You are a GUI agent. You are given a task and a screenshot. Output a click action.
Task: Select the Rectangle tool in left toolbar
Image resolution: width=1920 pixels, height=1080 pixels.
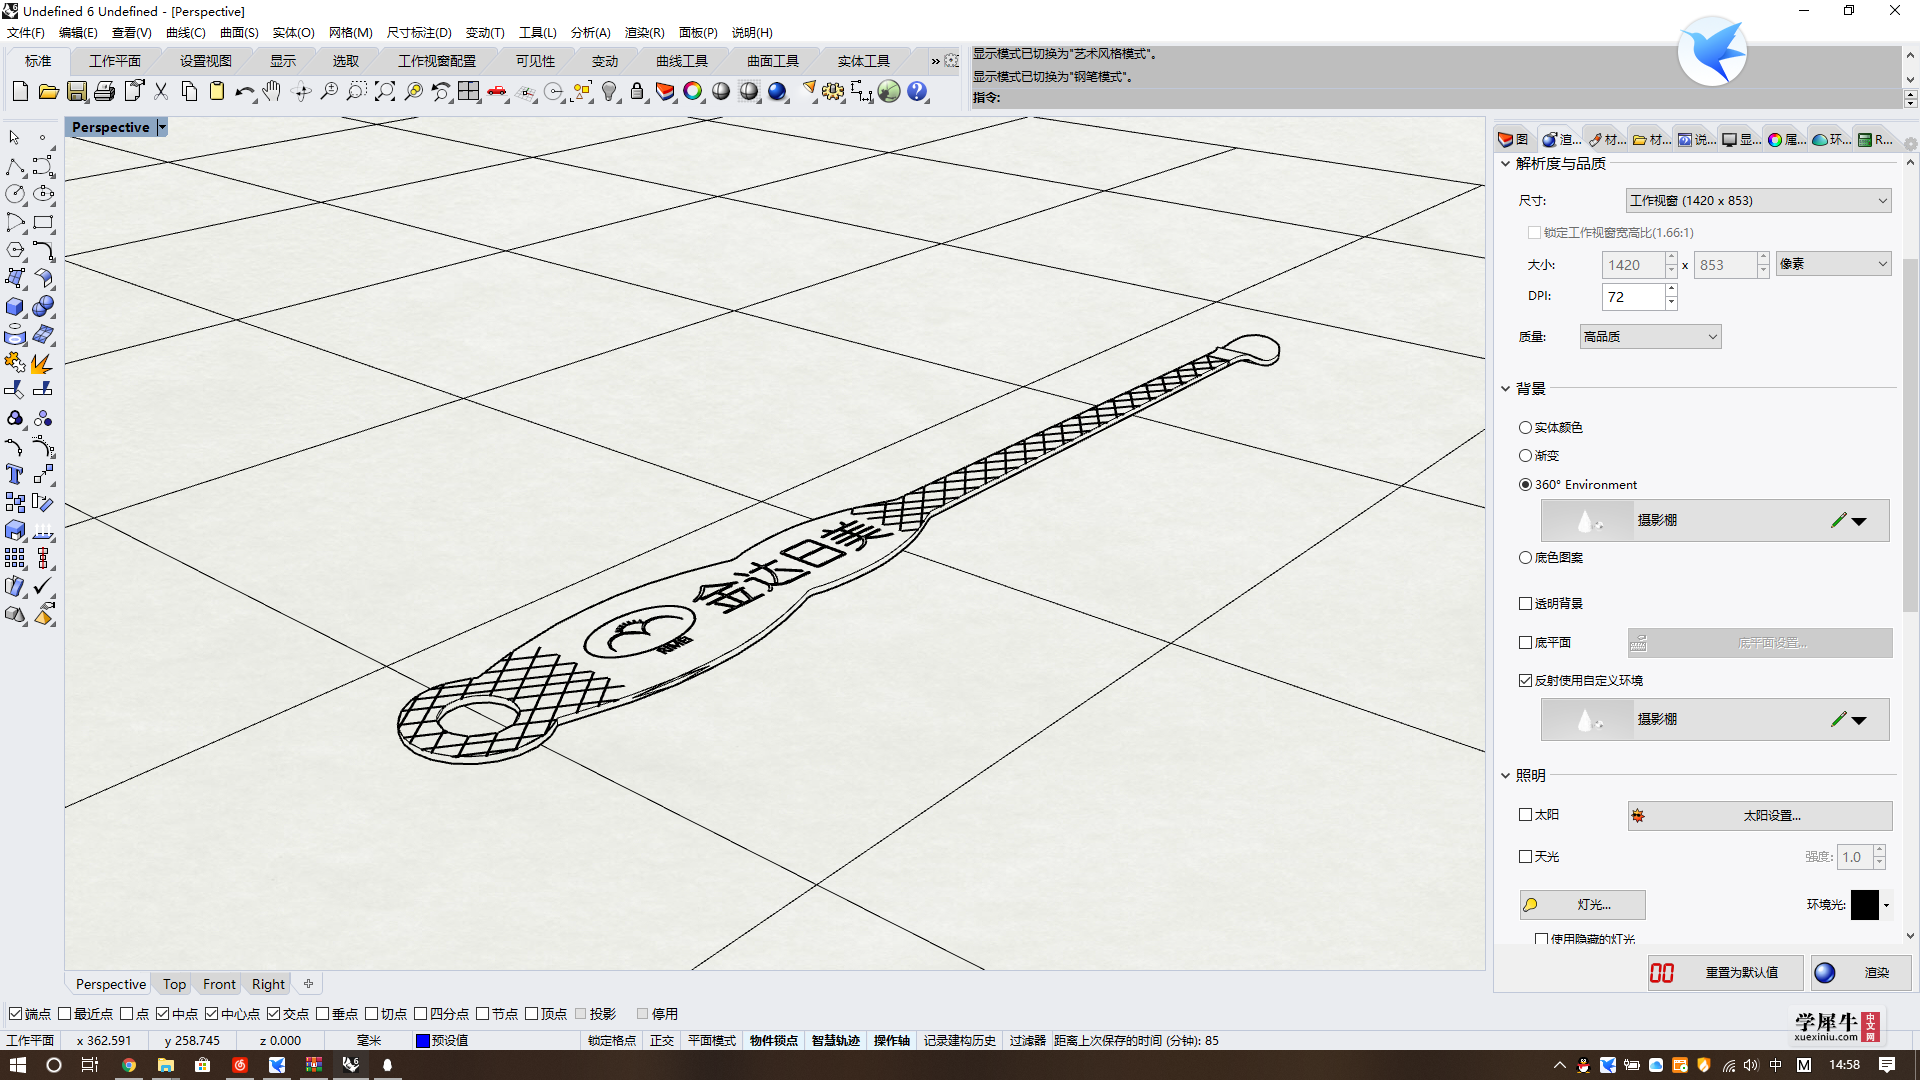pyautogui.click(x=43, y=222)
